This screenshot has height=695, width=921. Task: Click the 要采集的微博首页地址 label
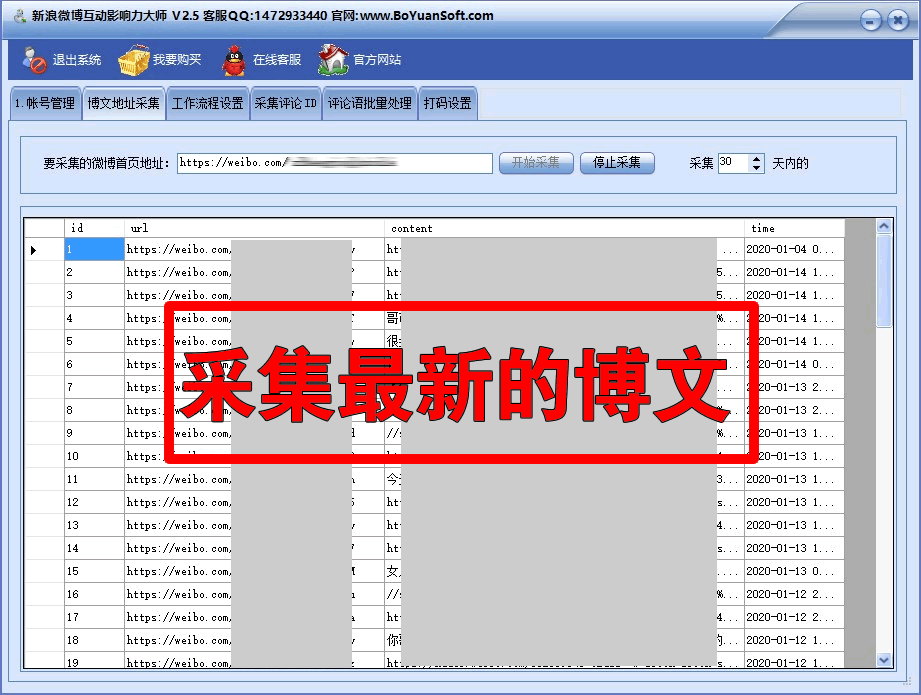coord(106,163)
